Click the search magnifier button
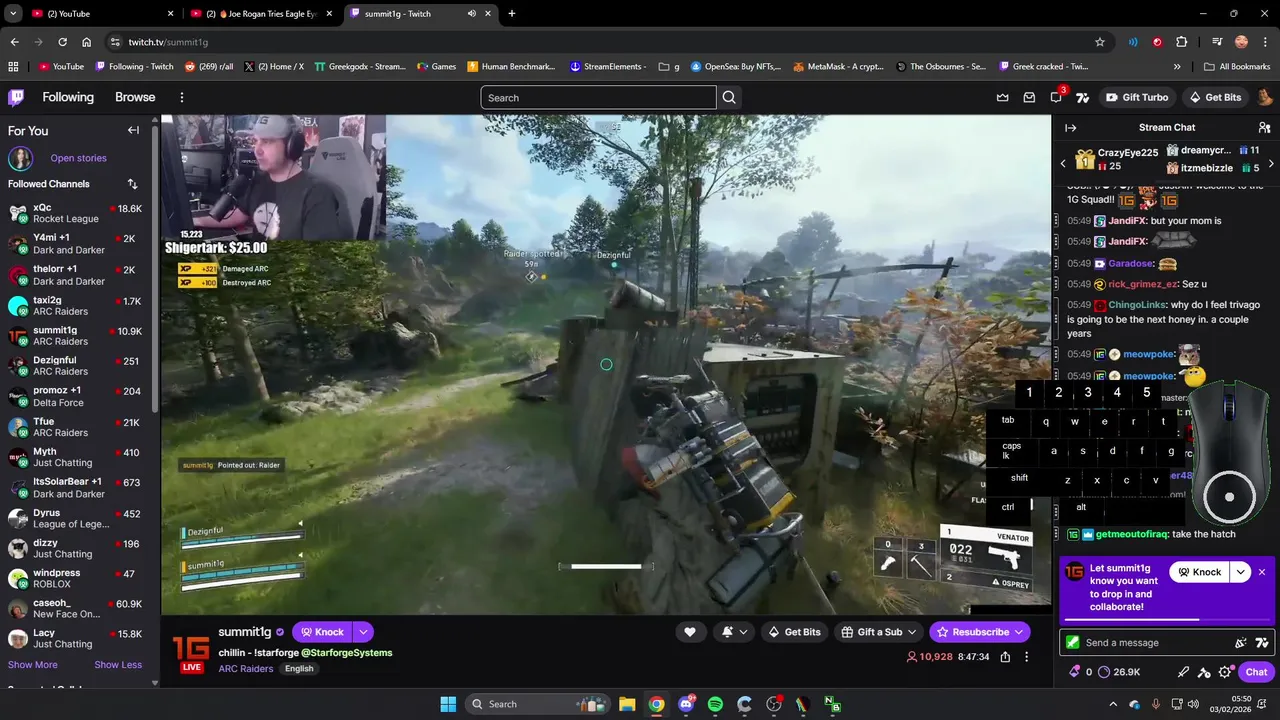The height and width of the screenshot is (720, 1280). click(729, 97)
